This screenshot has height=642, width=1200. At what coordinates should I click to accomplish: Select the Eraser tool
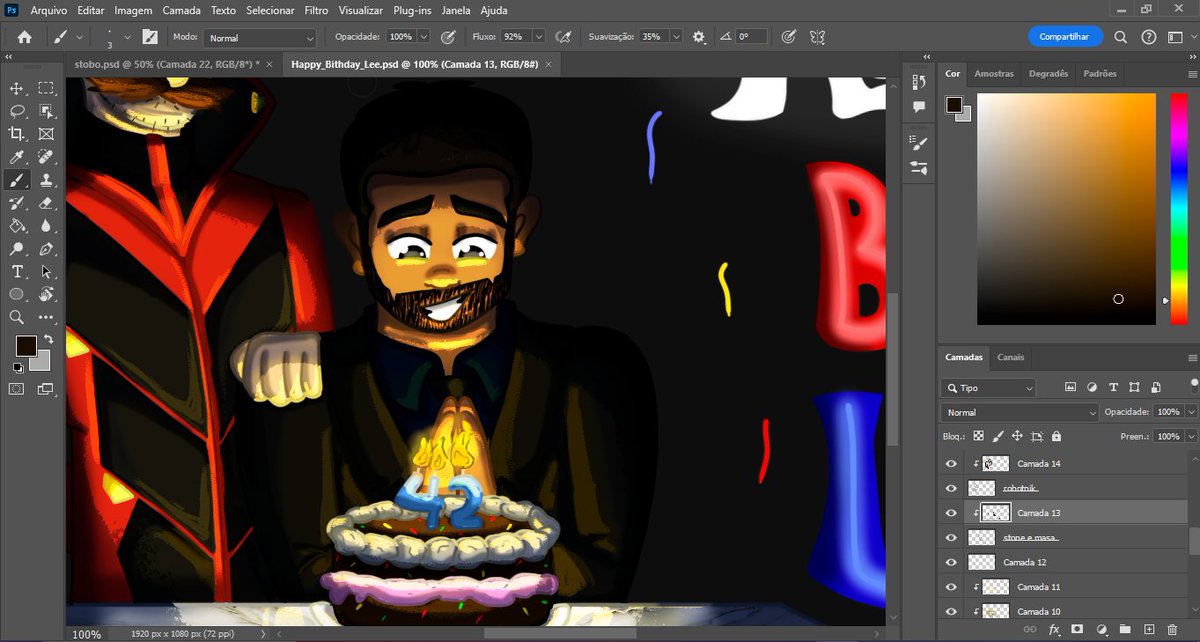click(x=46, y=203)
